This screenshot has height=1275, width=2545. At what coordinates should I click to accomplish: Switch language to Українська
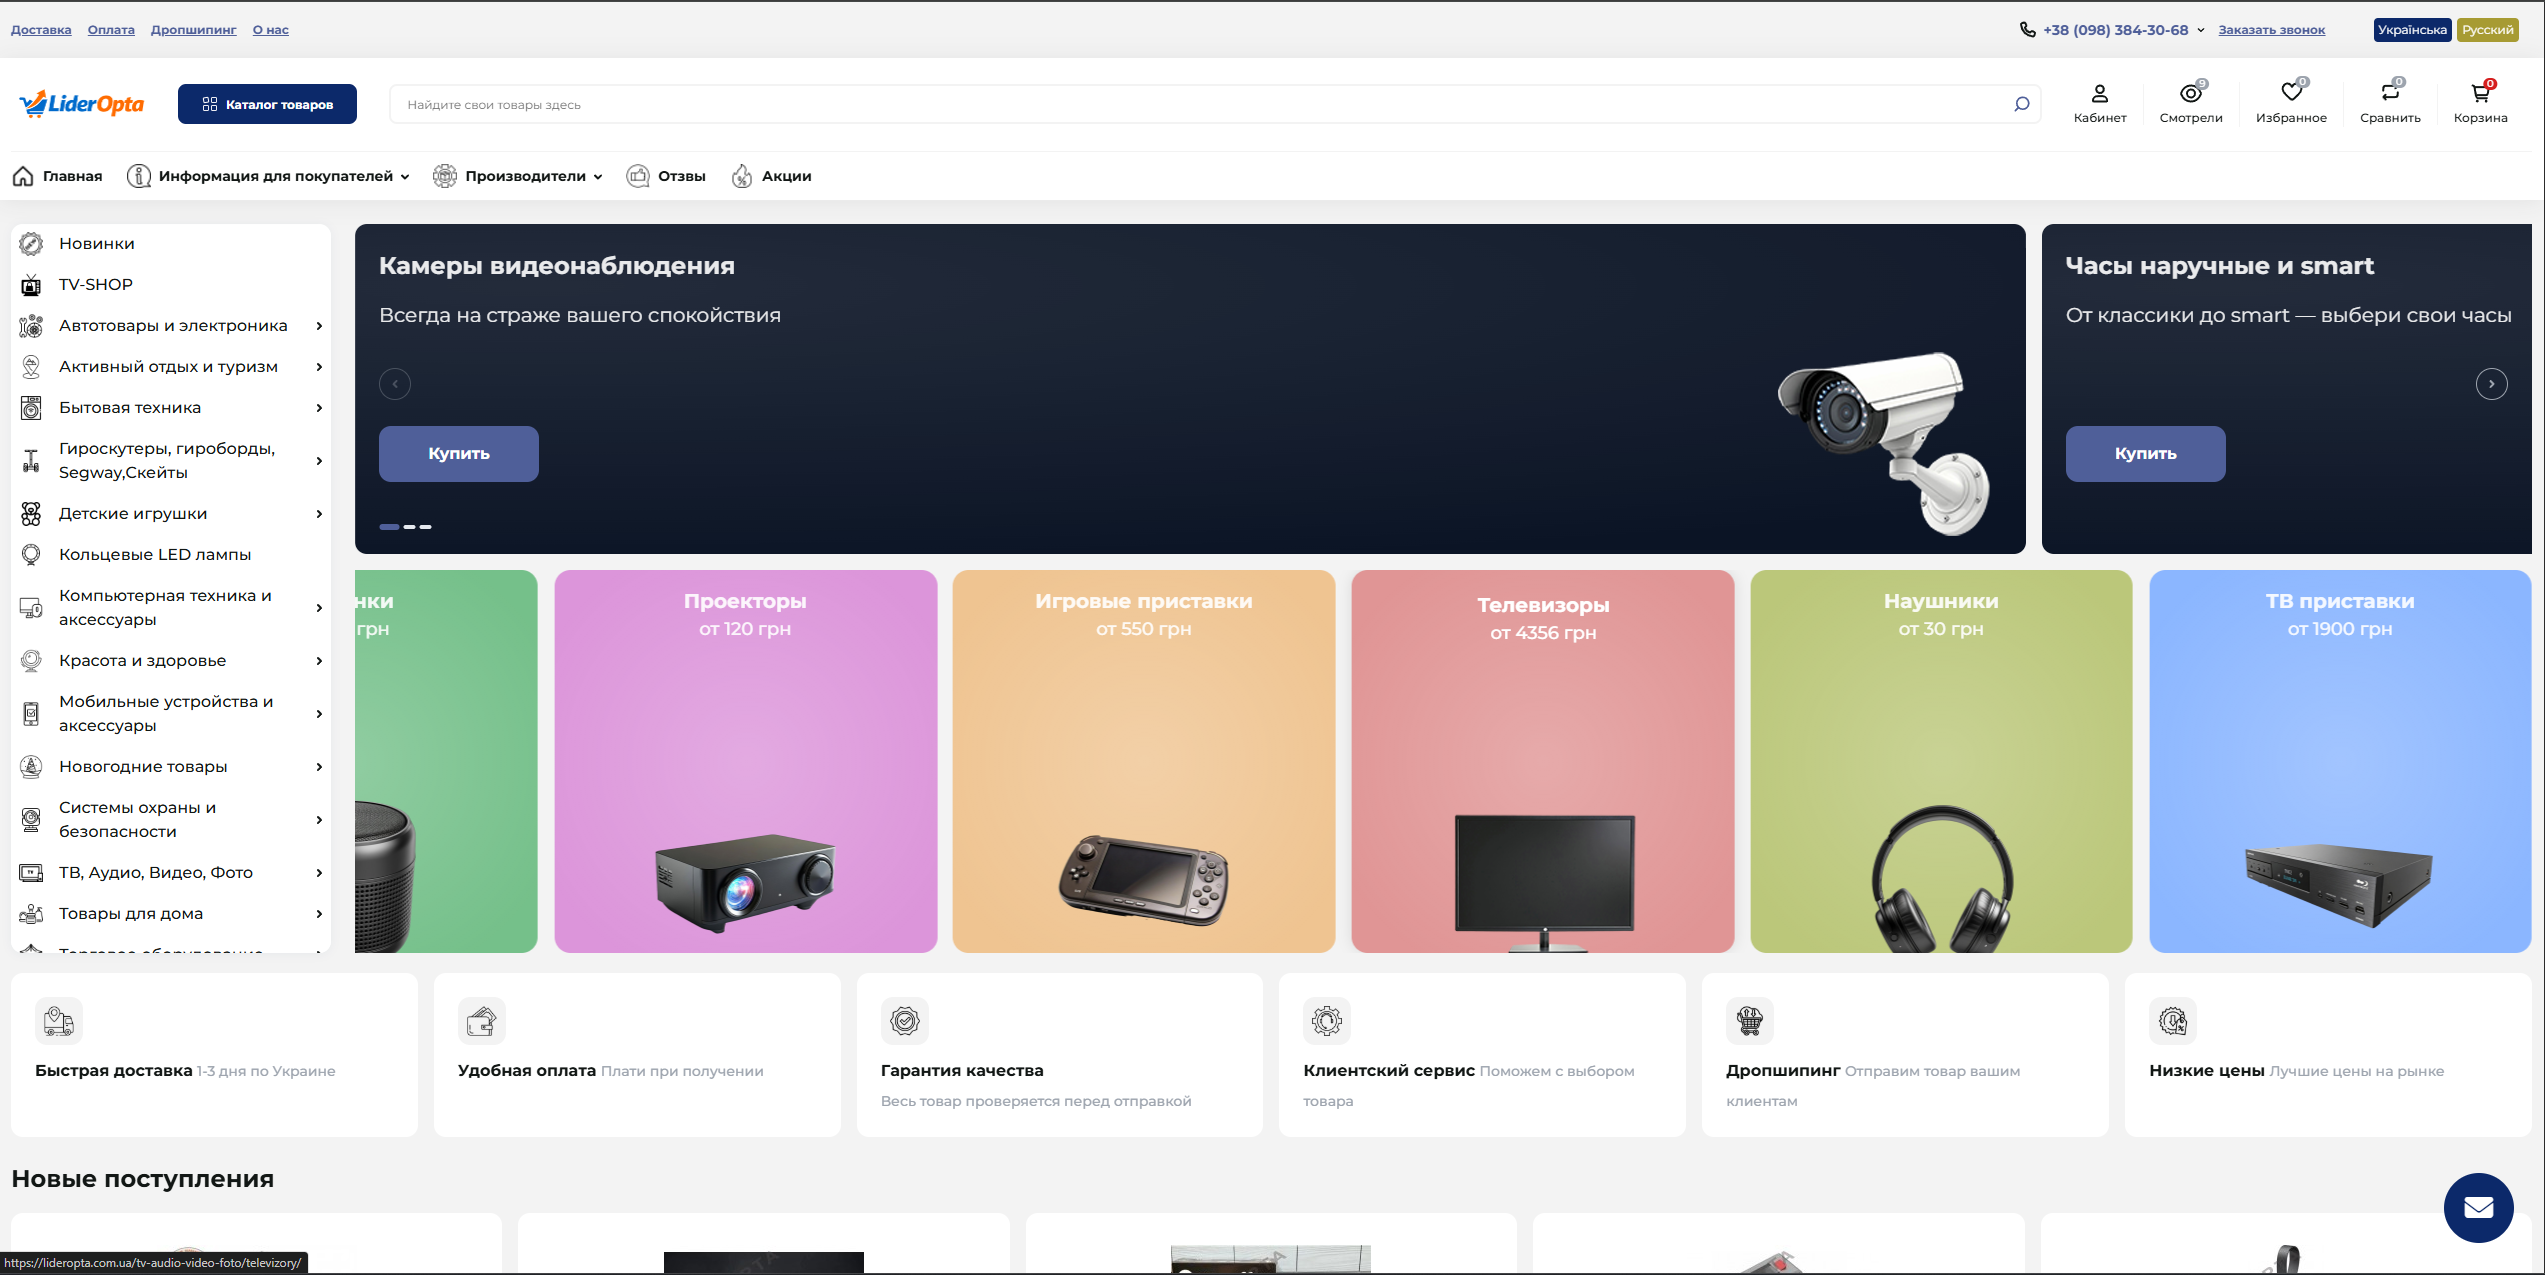click(x=2412, y=30)
